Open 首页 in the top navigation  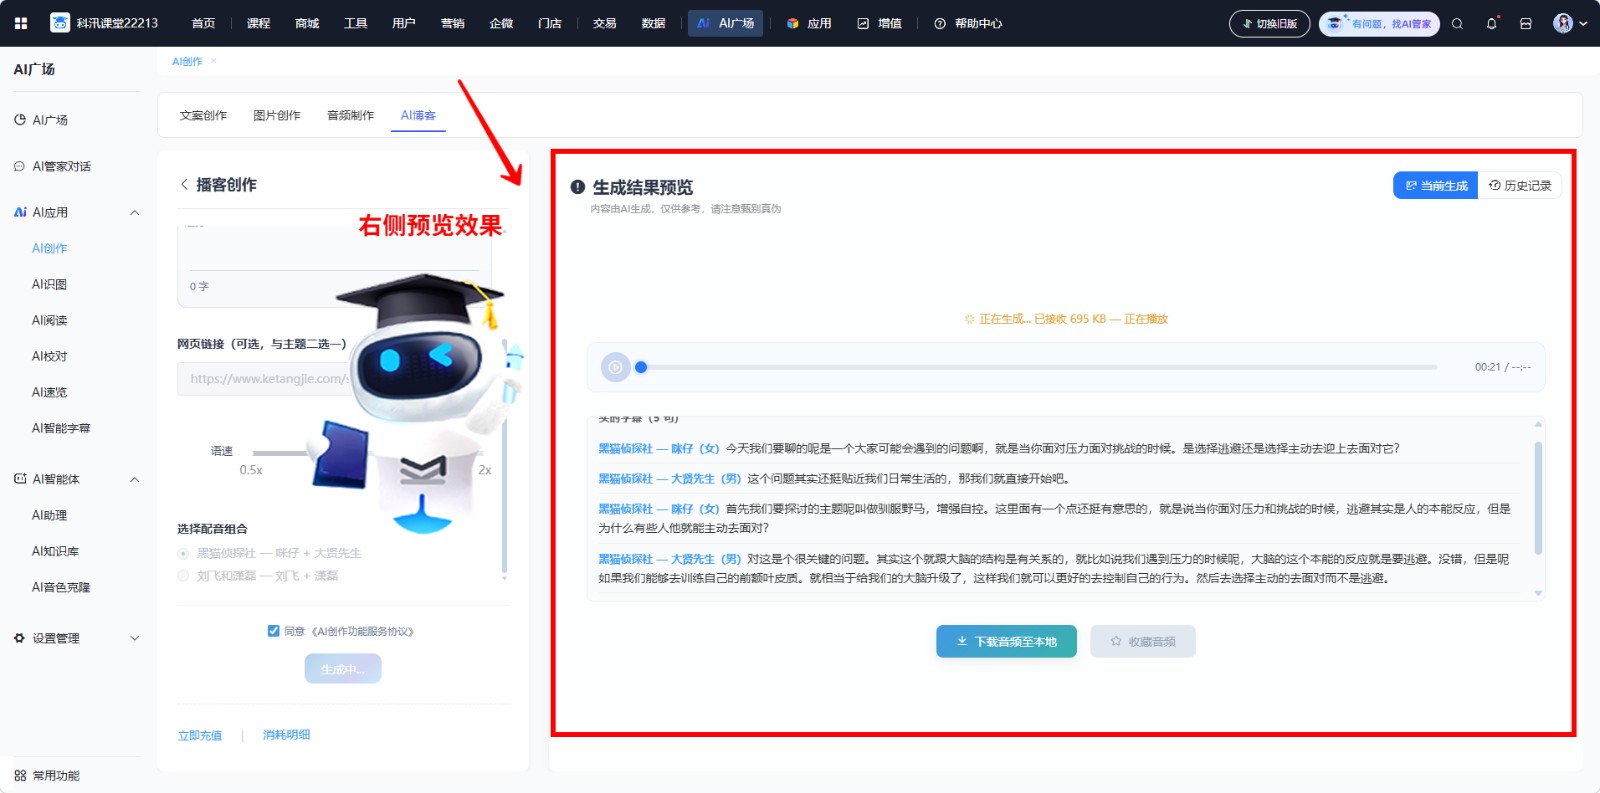point(203,23)
